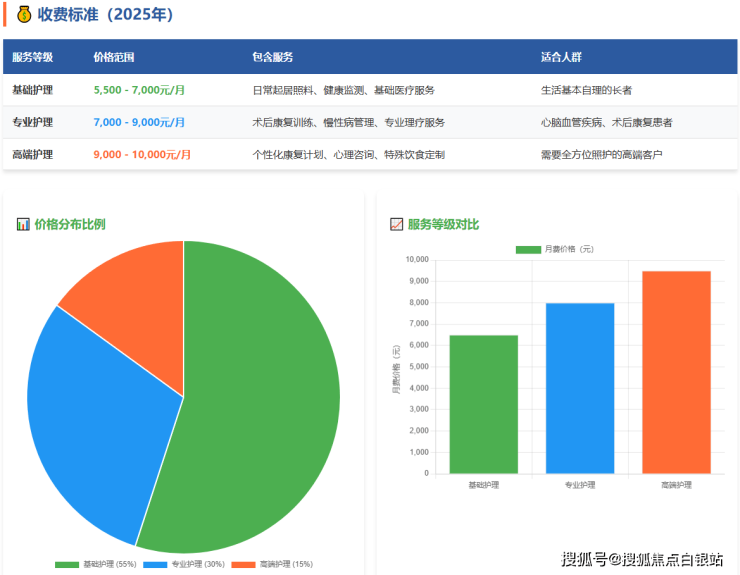Toggle the 基础护理 (55%) pie legend item

[96, 565]
